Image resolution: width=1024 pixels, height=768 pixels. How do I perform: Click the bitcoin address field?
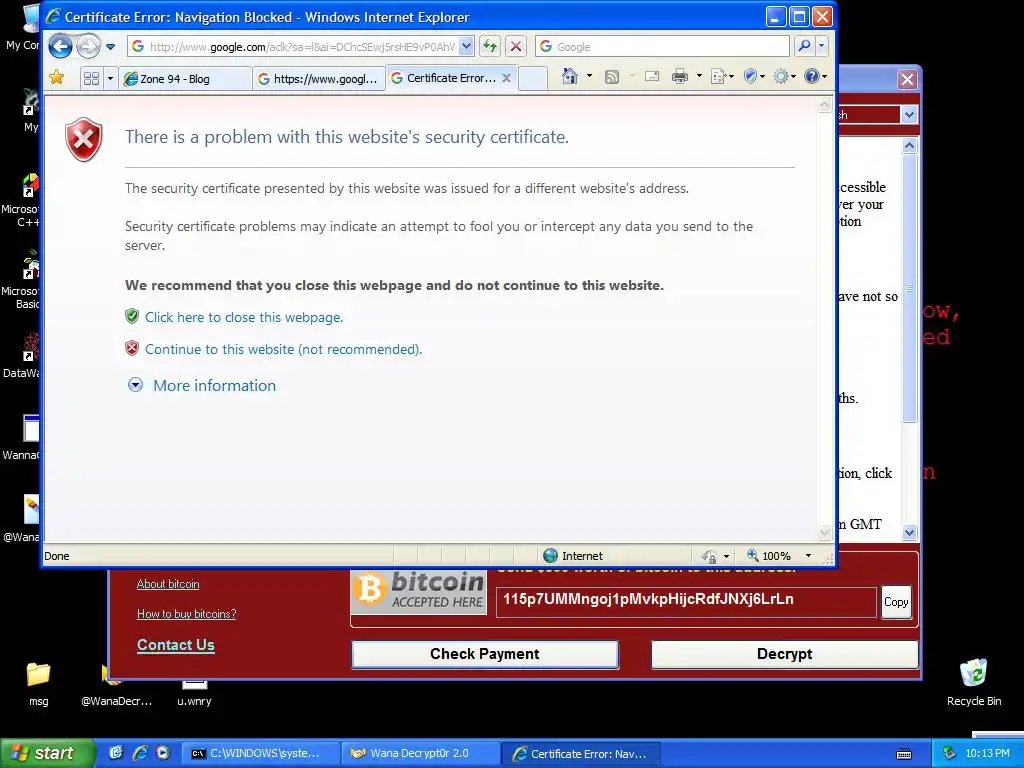tap(686, 601)
